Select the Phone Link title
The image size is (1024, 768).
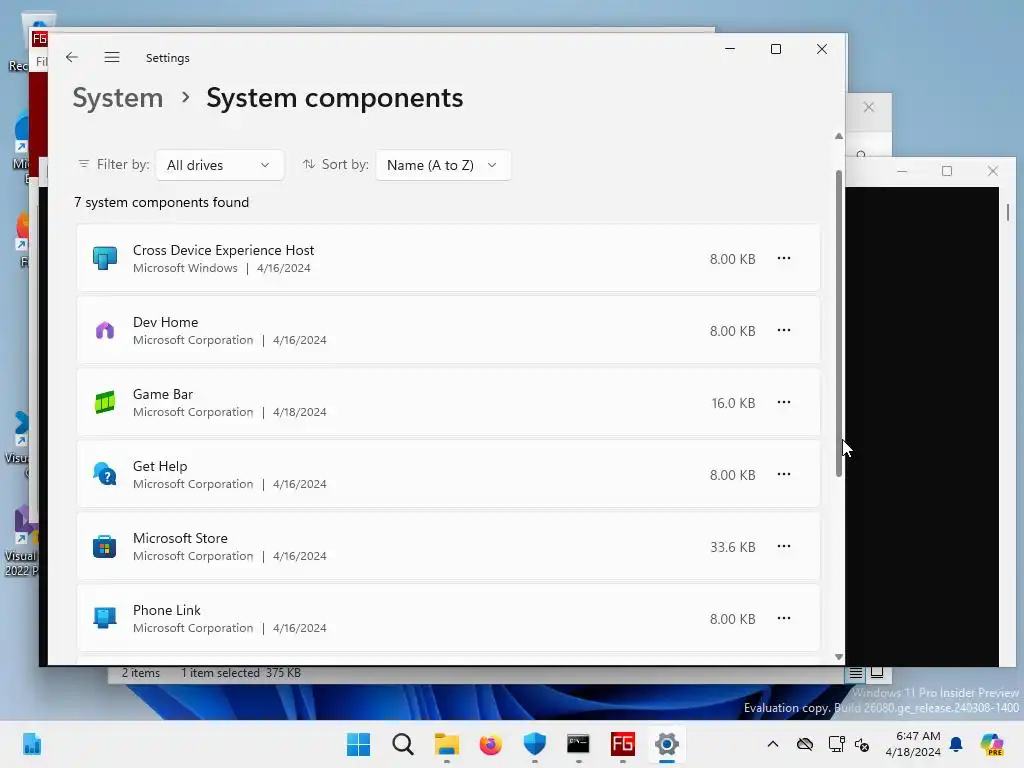point(167,610)
